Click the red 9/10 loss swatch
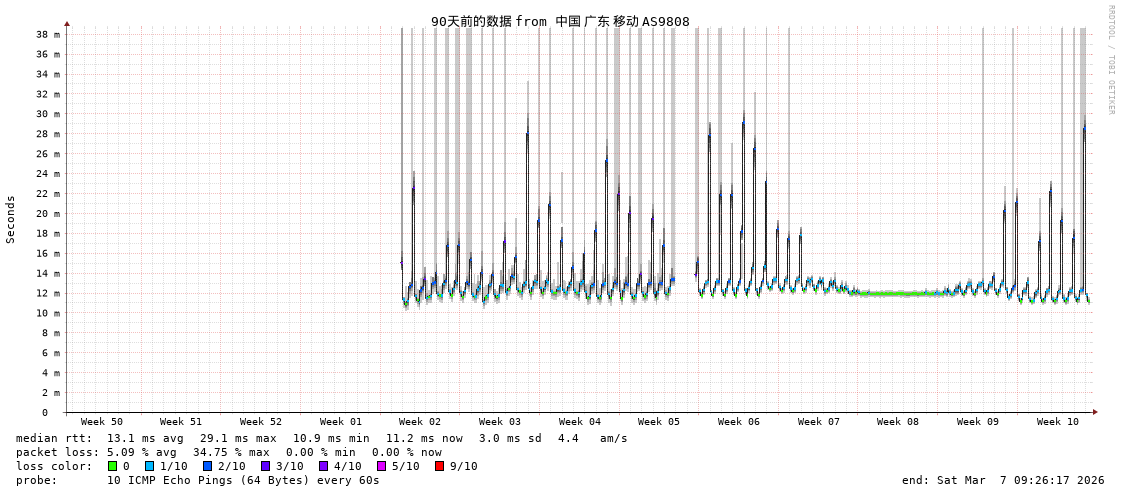The width and height of the screenshot is (1121, 494). (x=440, y=466)
